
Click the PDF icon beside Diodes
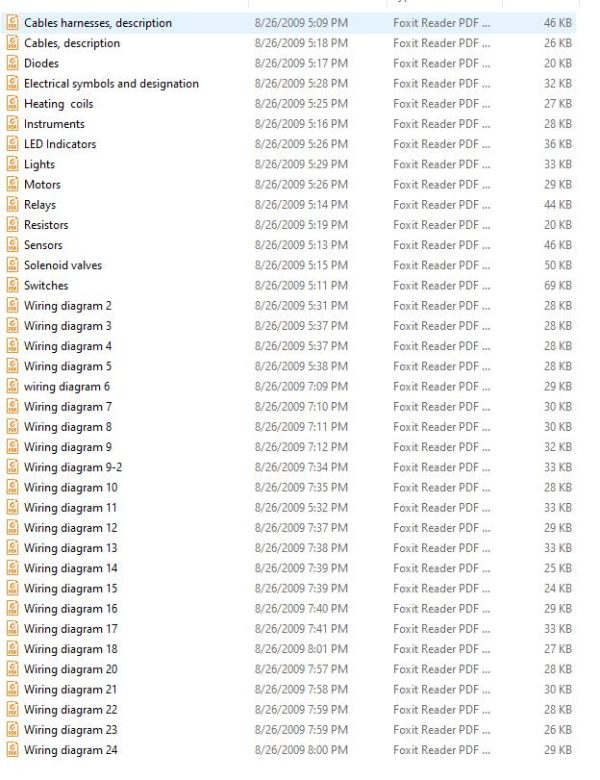coord(12,63)
